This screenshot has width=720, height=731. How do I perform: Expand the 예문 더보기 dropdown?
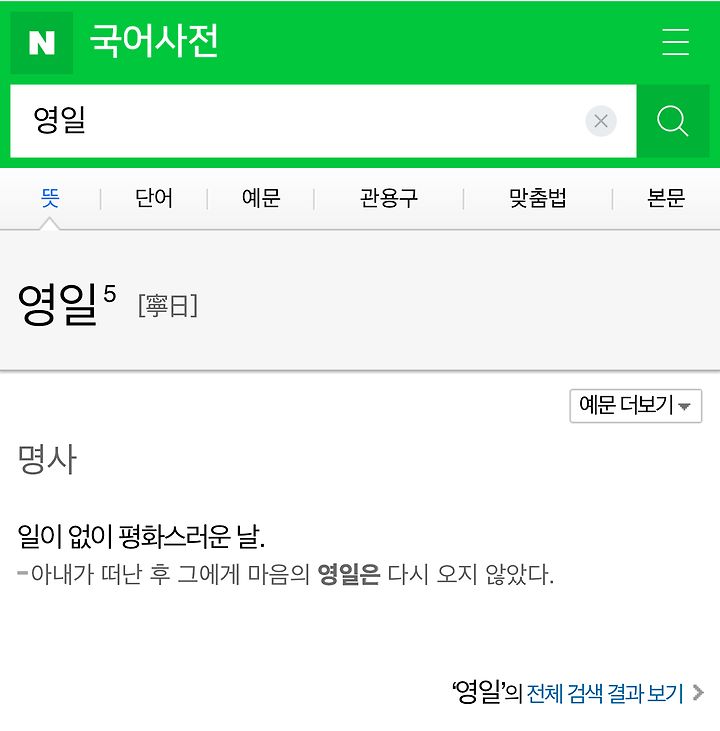636,406
